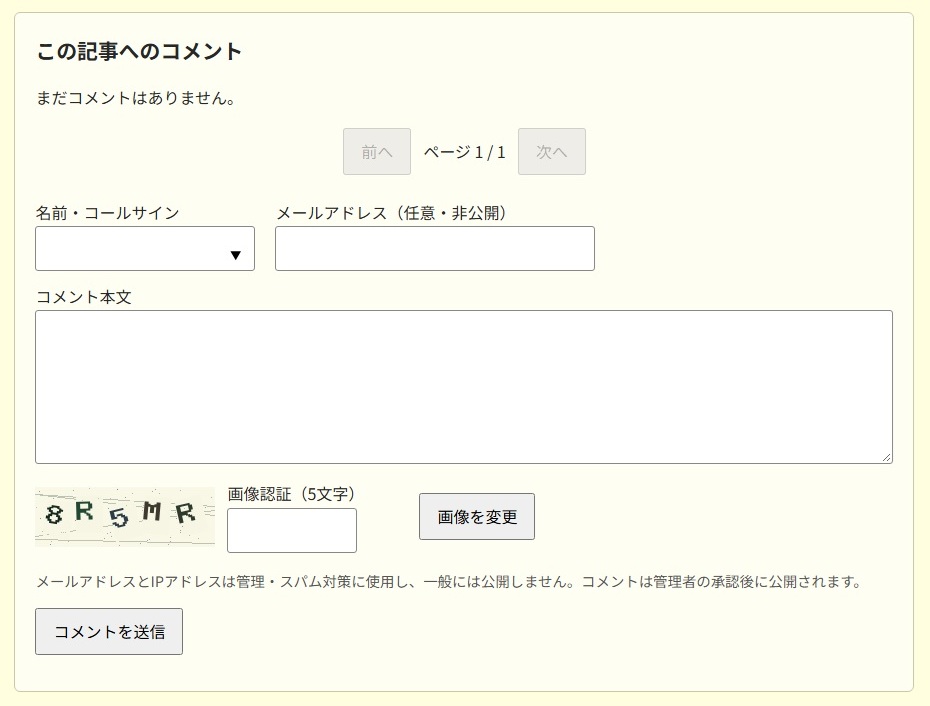Click the captcha image 8R5MR
930x706 pixels.
(x=125, y=517)
